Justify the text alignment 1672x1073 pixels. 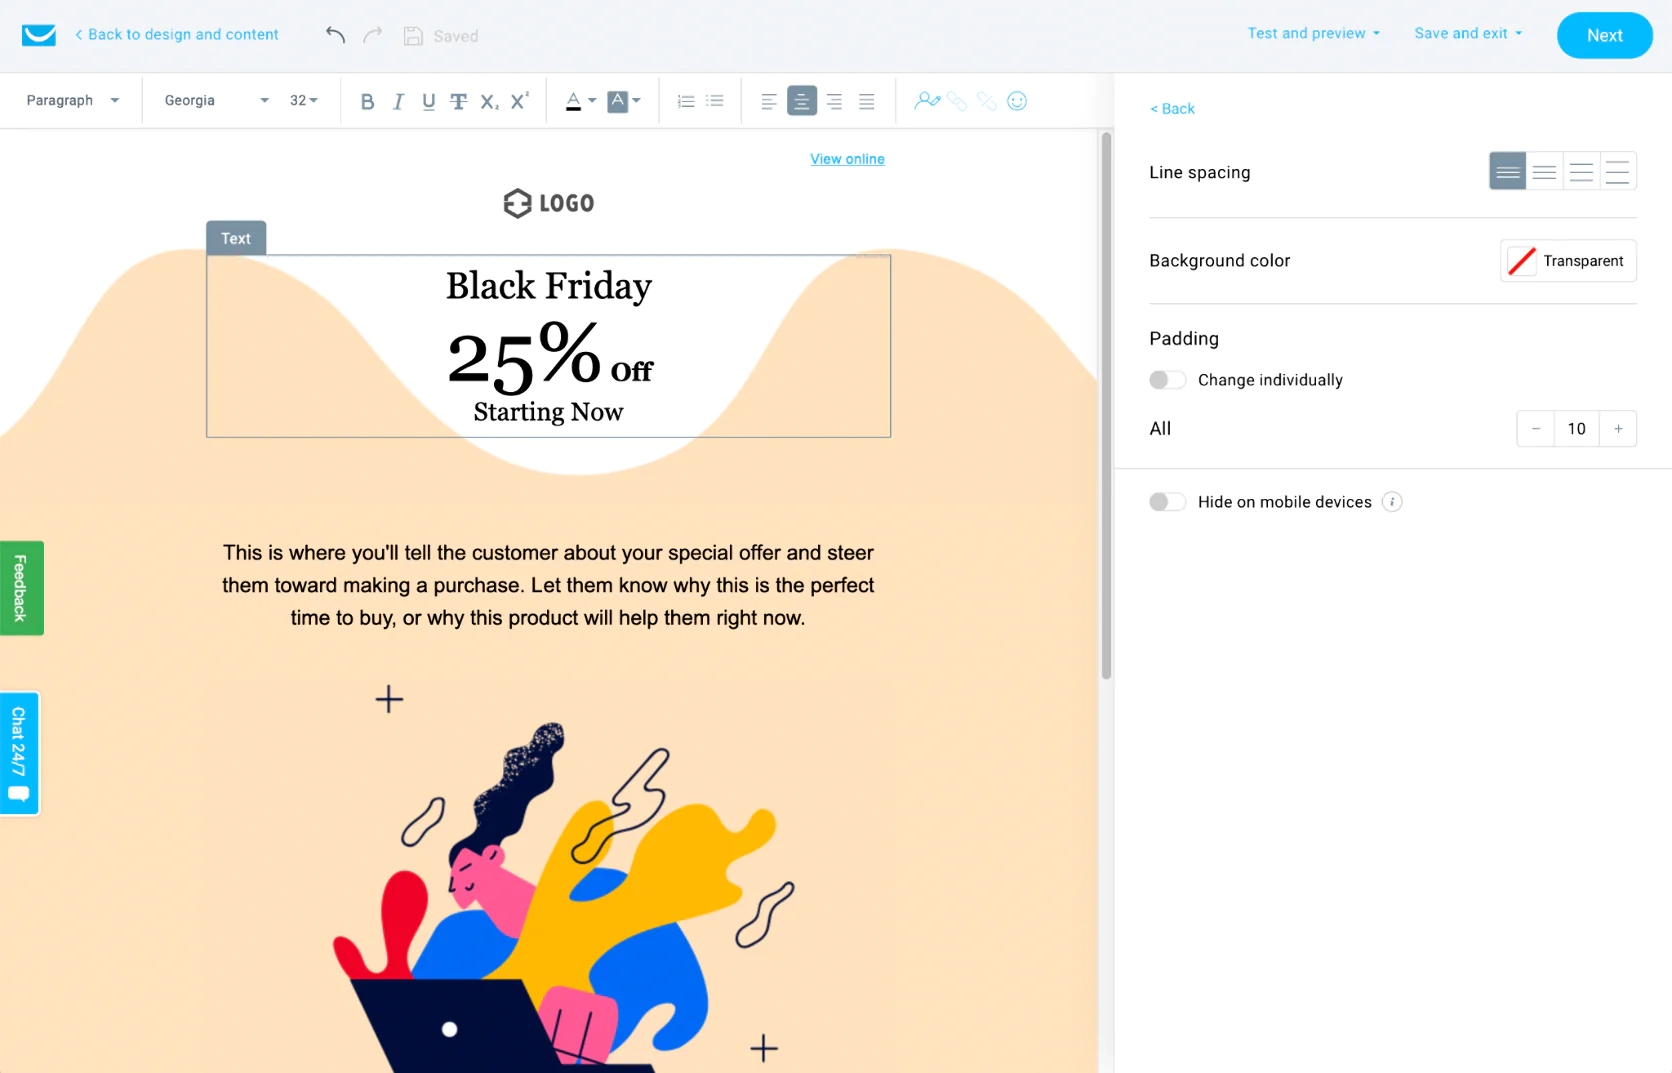[866, 101]
